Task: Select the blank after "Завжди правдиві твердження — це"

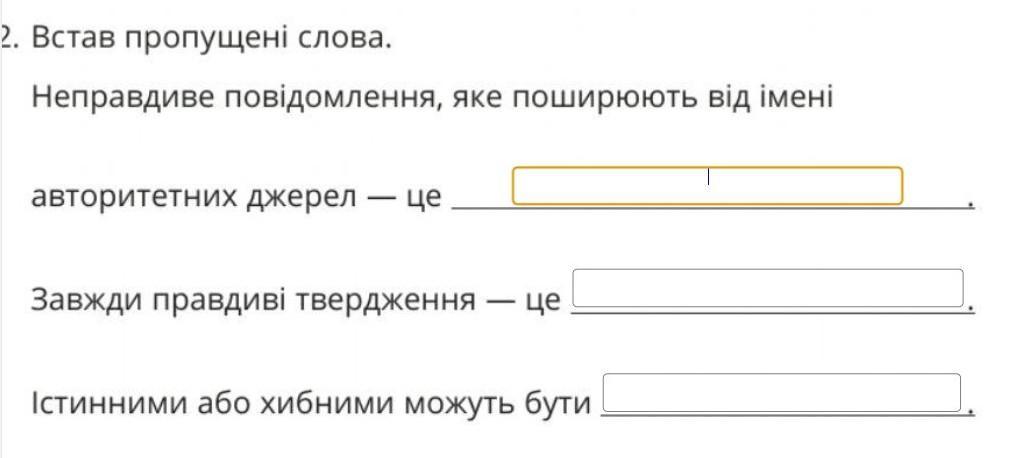Action: (x=768, y=288)
